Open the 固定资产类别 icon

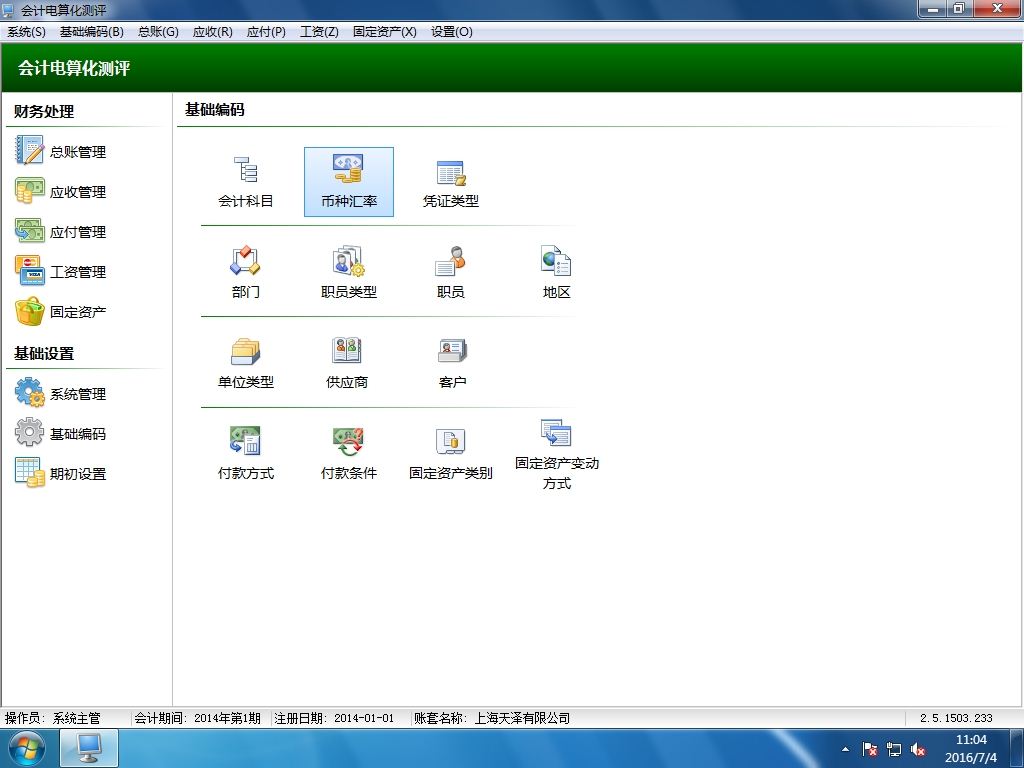click(x=451, y=454)
